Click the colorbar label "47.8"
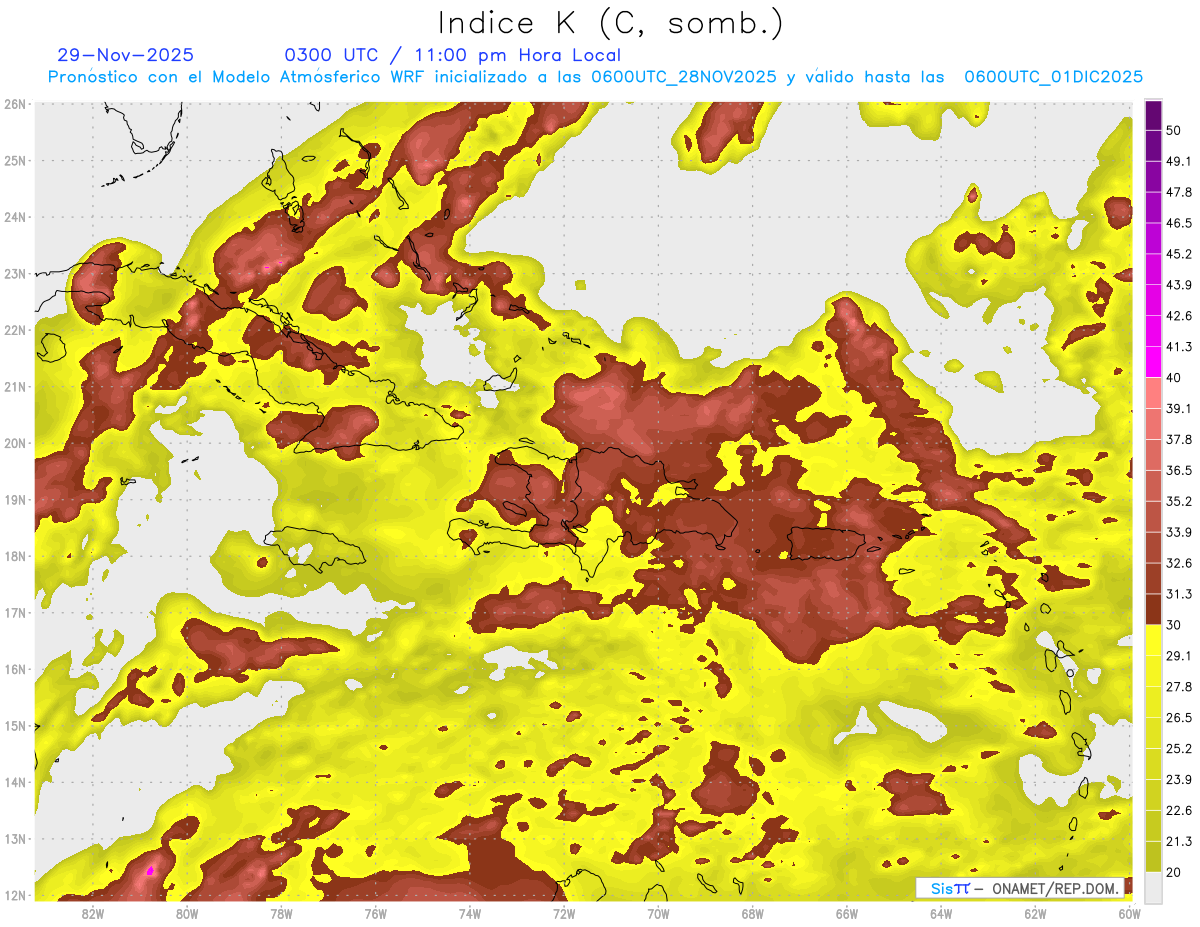The width and height of the screenshot is (1200, 927). point(1179,192)
